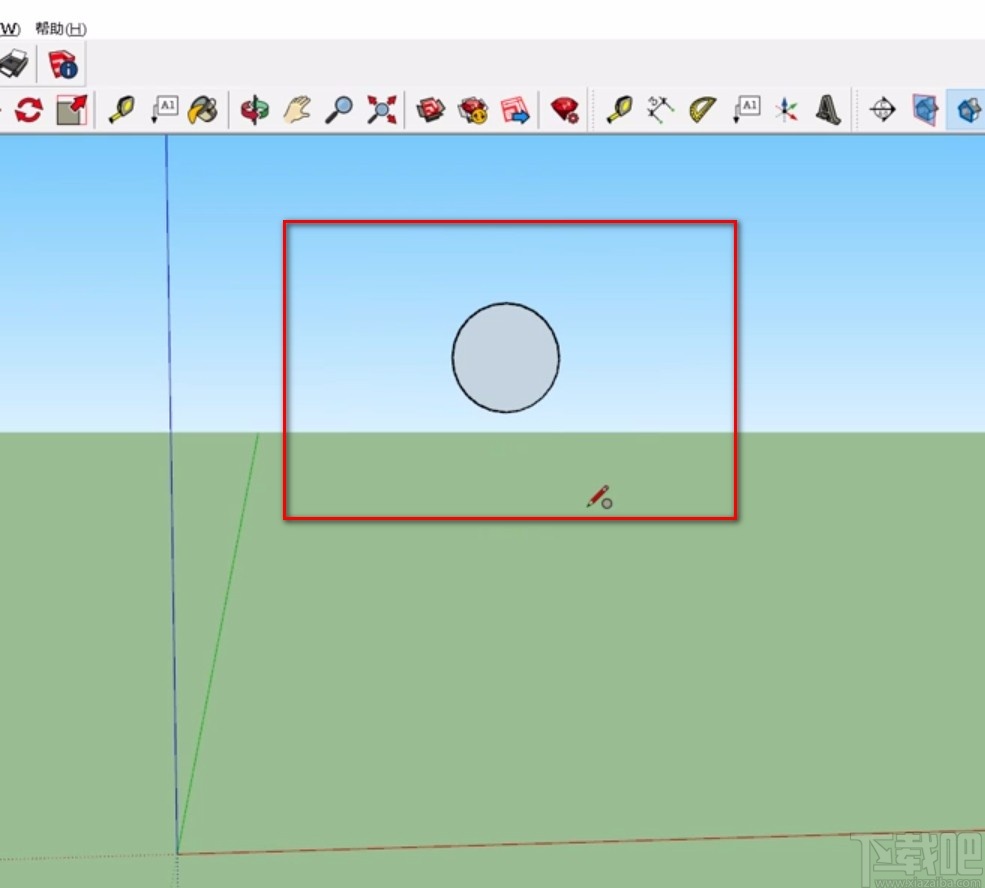Click the SketchUp info icon

pyautogui.click(x=63, y=62)
